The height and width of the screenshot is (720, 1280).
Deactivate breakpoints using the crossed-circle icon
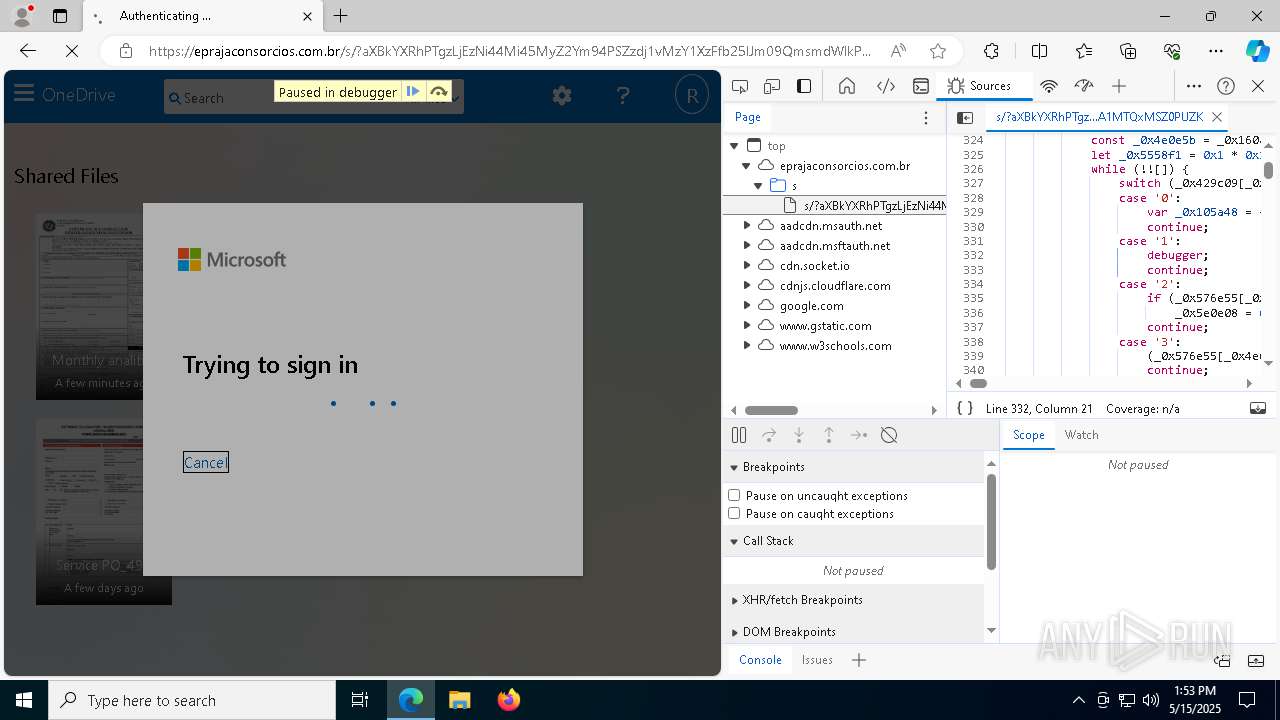tap(889, 435)
